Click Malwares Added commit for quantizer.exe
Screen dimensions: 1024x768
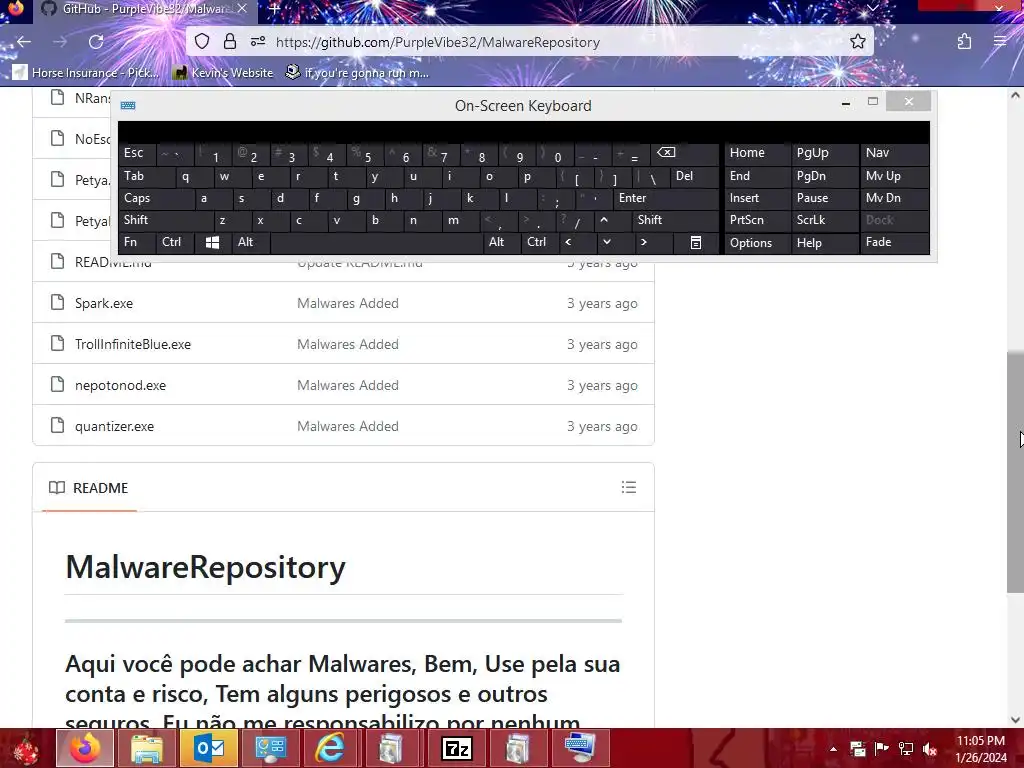(x=347, y=426)
